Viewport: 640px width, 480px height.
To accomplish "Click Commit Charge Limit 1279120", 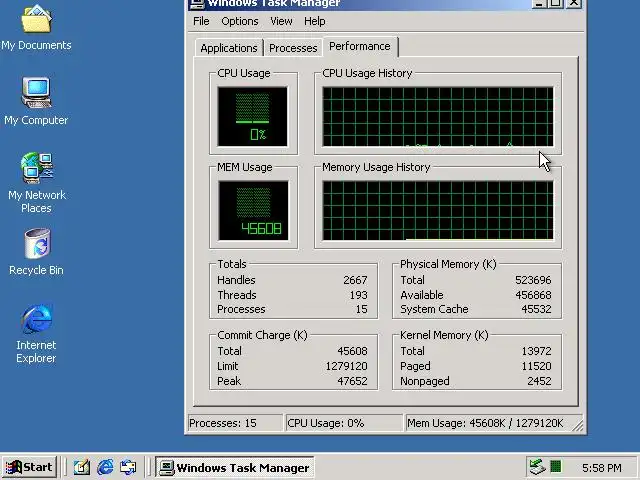I will tap(346, 366).
